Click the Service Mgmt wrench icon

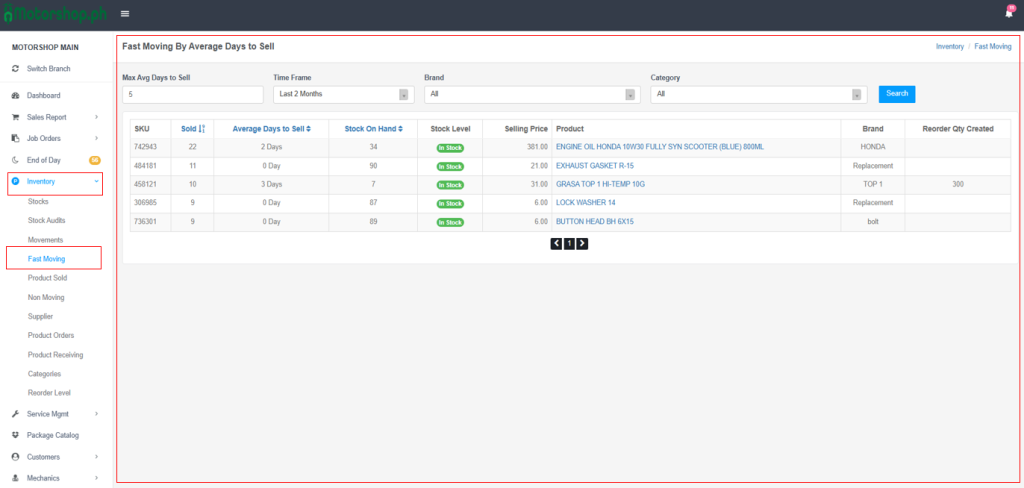pyautogui.click(x=15, y=414)
